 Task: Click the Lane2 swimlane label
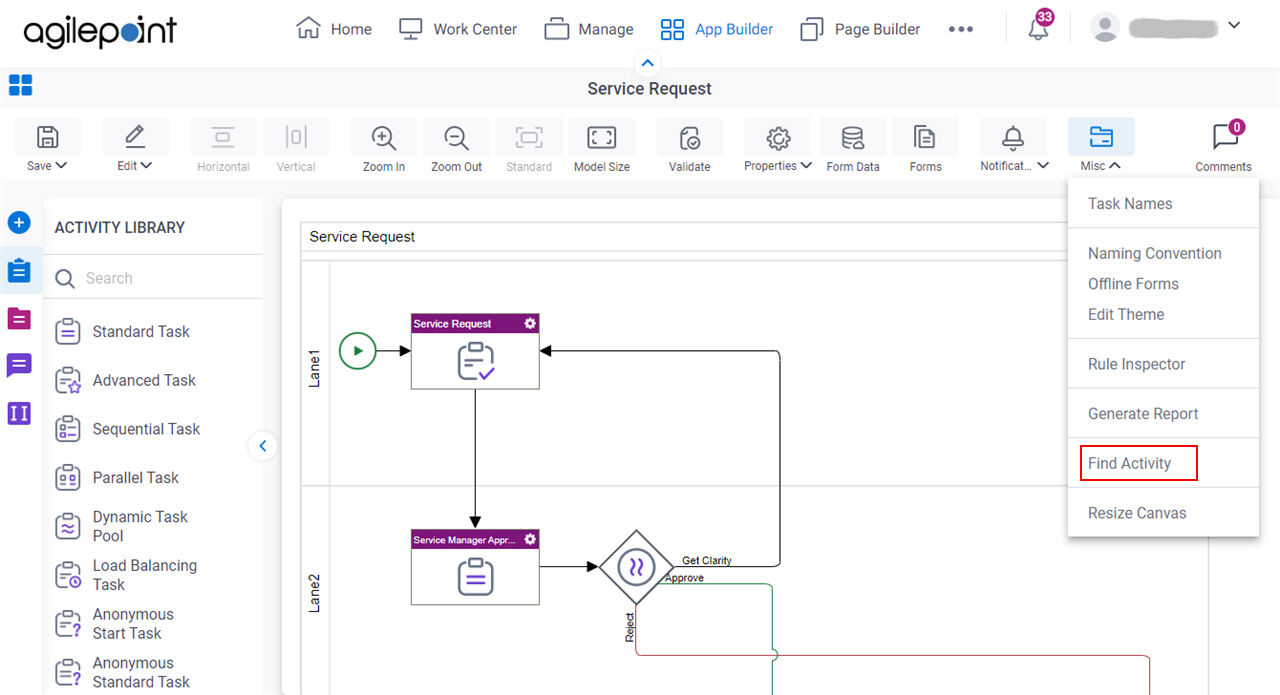(315, 592)
